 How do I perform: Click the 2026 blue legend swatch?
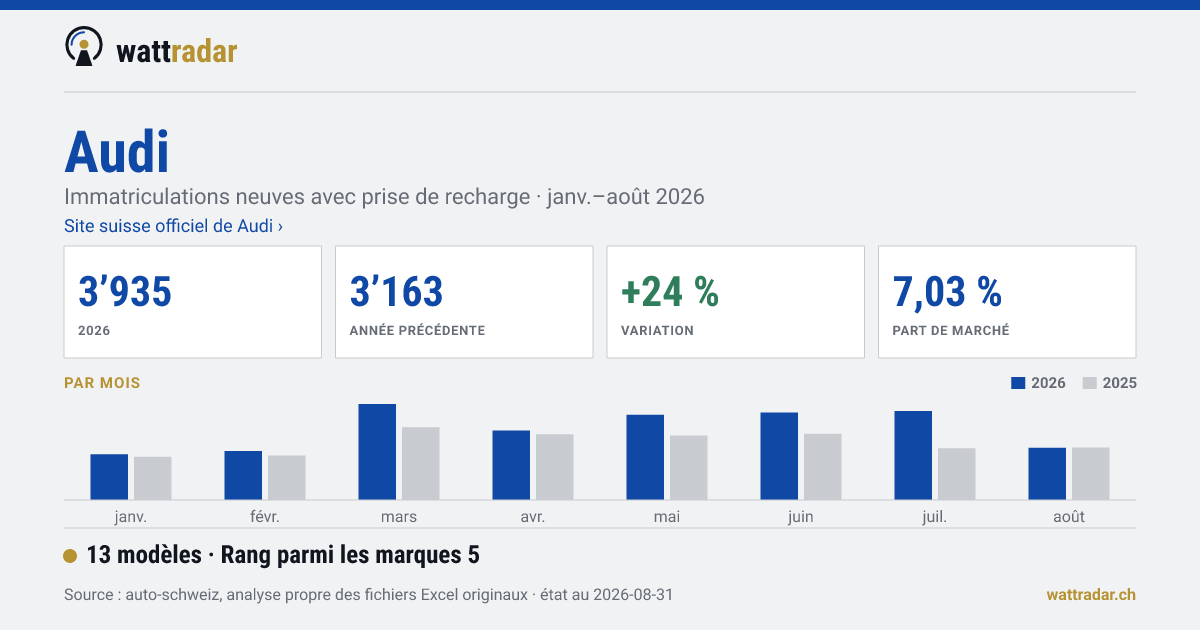pos(1020,383)
